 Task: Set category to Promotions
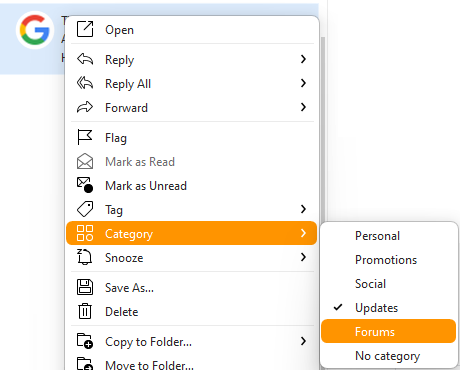[x=389, y=260]
